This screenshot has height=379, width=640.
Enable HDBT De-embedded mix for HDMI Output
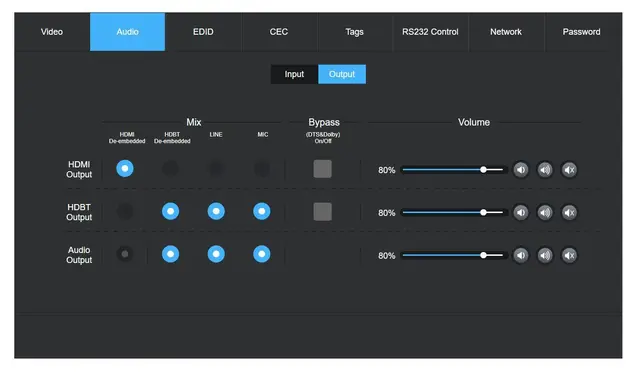[171, 168]
